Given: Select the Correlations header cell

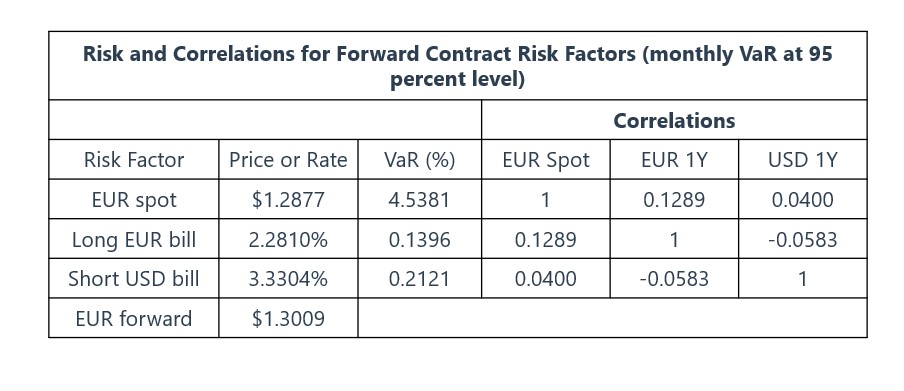Looking at the screenshot, I should click(x=674, y=121).
